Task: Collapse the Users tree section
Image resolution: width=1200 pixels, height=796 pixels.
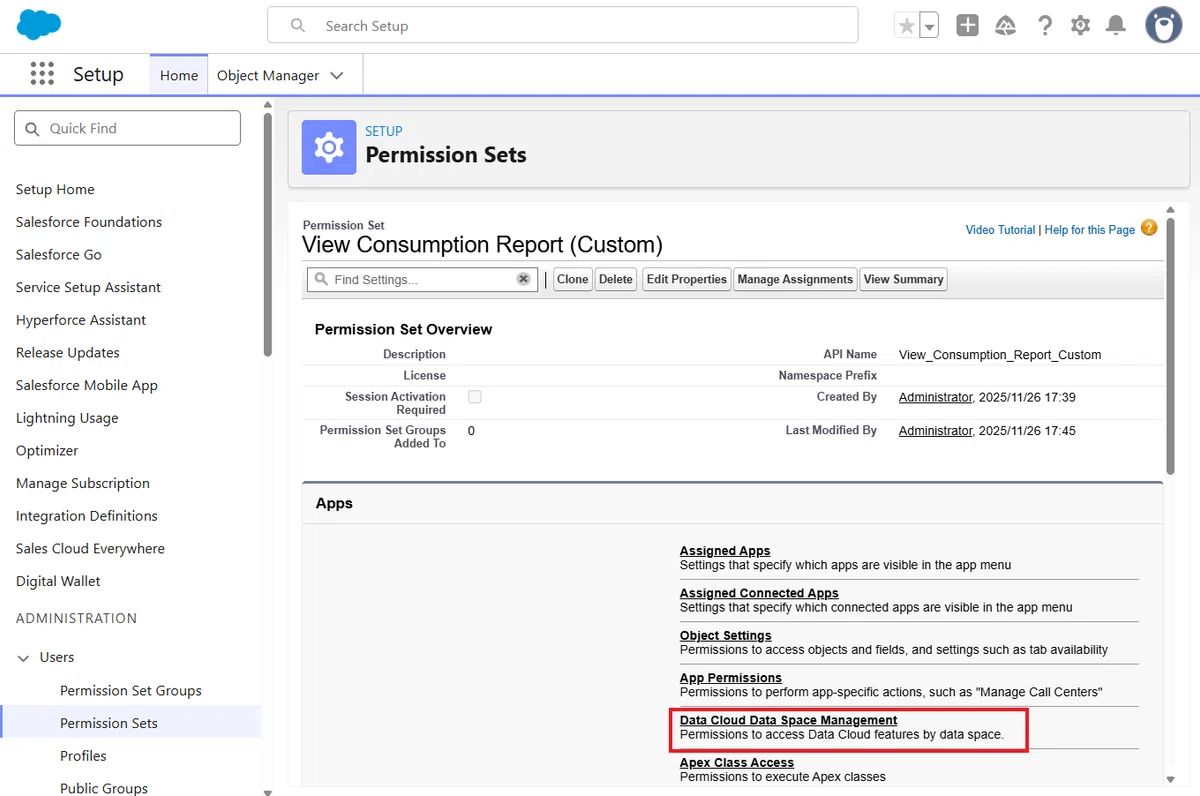Action: tap(24, 657)
